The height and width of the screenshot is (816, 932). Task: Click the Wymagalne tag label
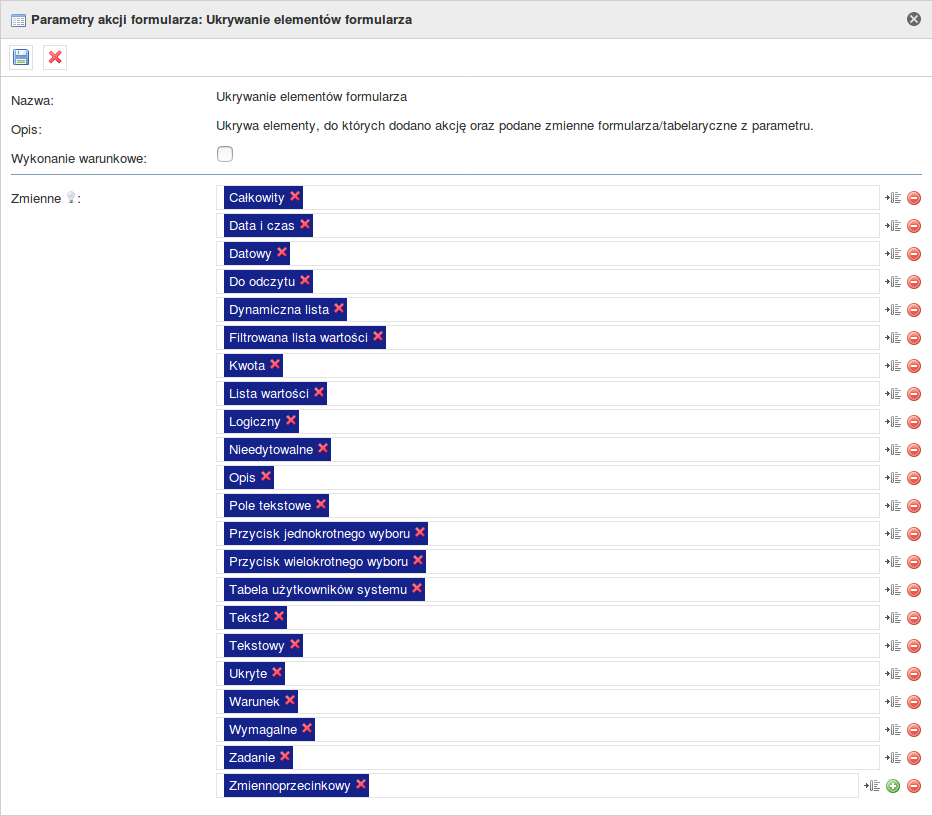[263, 730]
